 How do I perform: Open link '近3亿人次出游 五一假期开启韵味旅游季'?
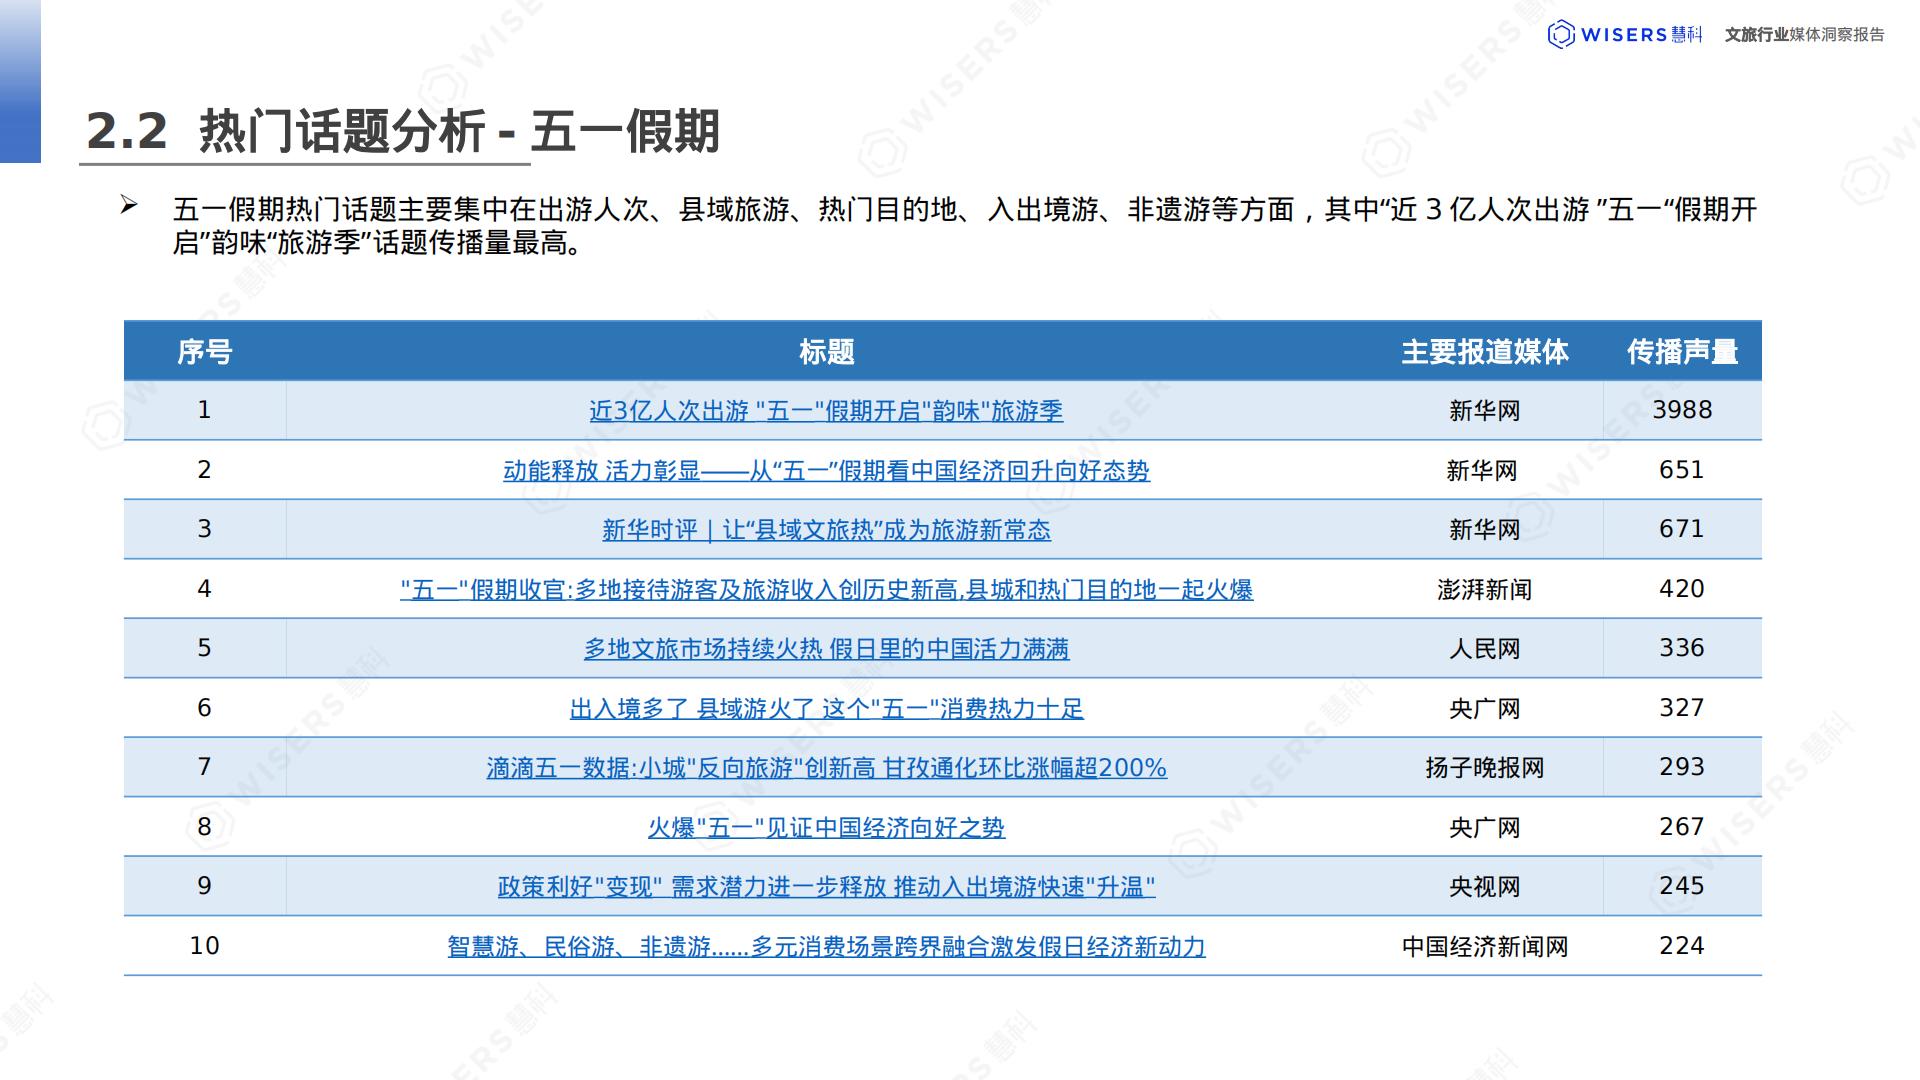(x=825, y=411)
